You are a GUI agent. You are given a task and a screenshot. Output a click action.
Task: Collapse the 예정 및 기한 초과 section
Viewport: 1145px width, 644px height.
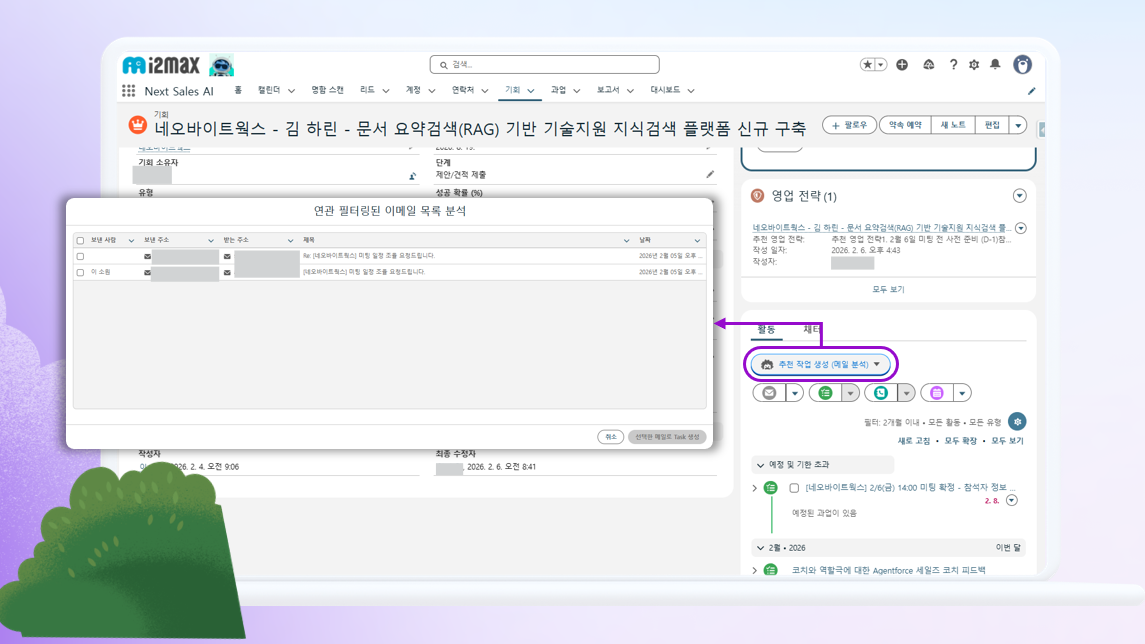pyautogui.click(x=760, y=465)
